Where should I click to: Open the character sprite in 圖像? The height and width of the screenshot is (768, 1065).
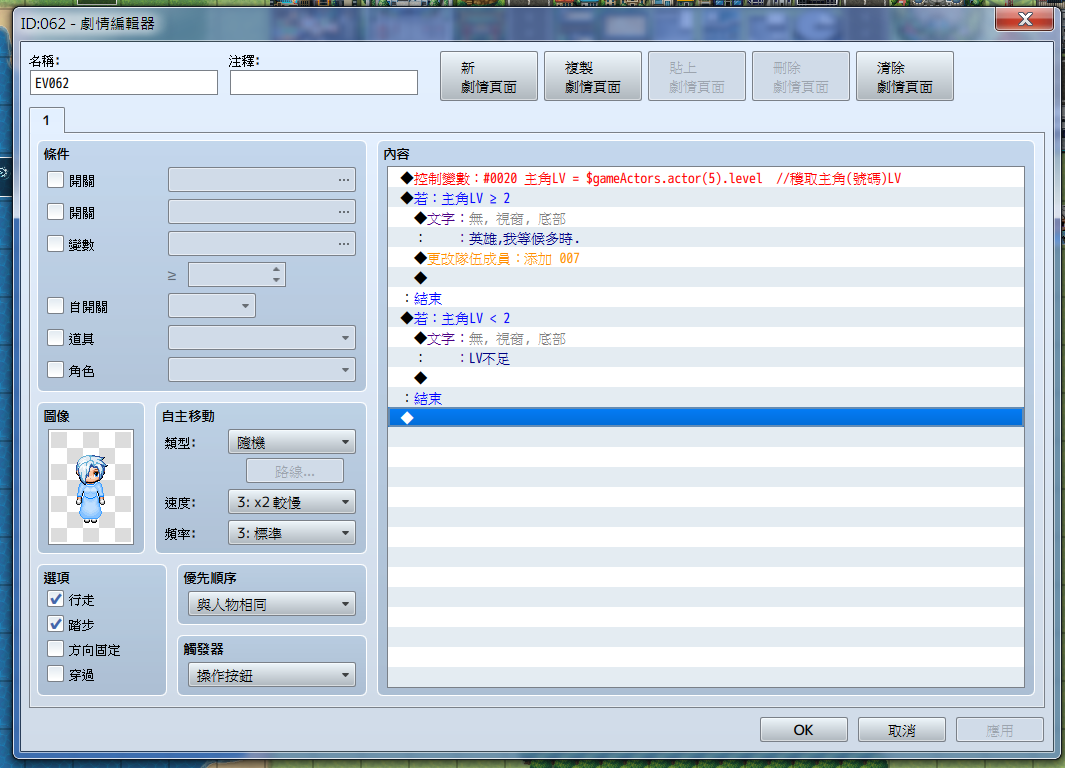(x=91, y=487)
